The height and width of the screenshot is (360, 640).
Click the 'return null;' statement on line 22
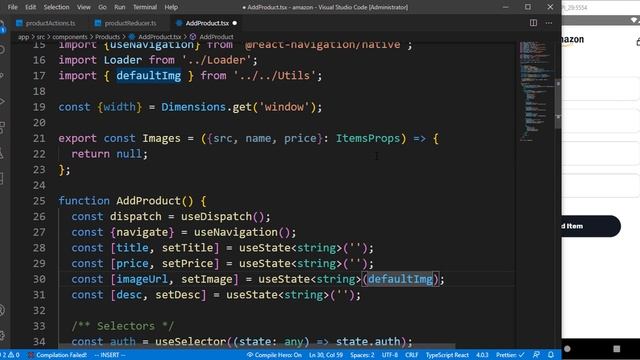coord(109,154)
